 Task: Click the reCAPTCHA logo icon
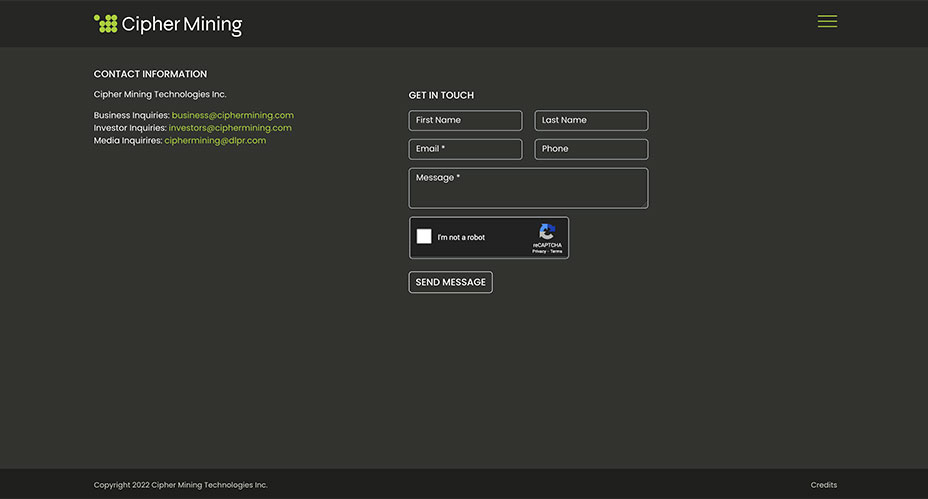pyautogui.click(x=547, y=231)
